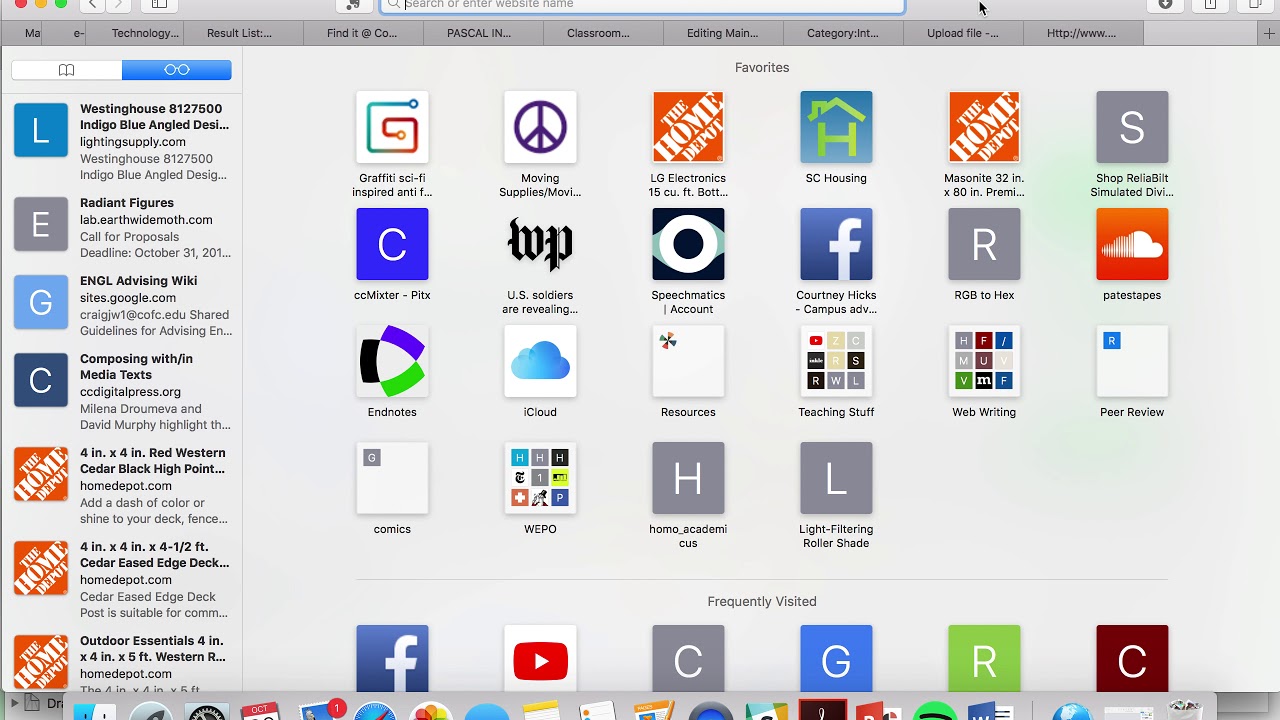Screen dimensions: 1280x720
Task: Open the RGB to Hex favorite
Action: click(x=984, y=244)
